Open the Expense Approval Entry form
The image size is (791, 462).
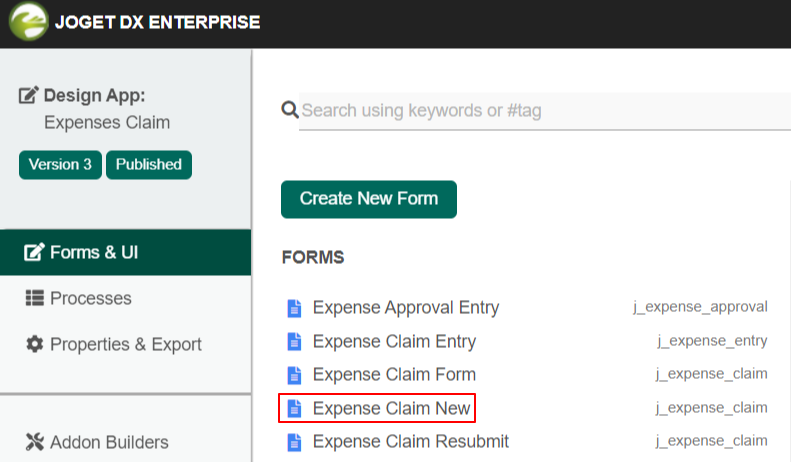click(405, 308)
